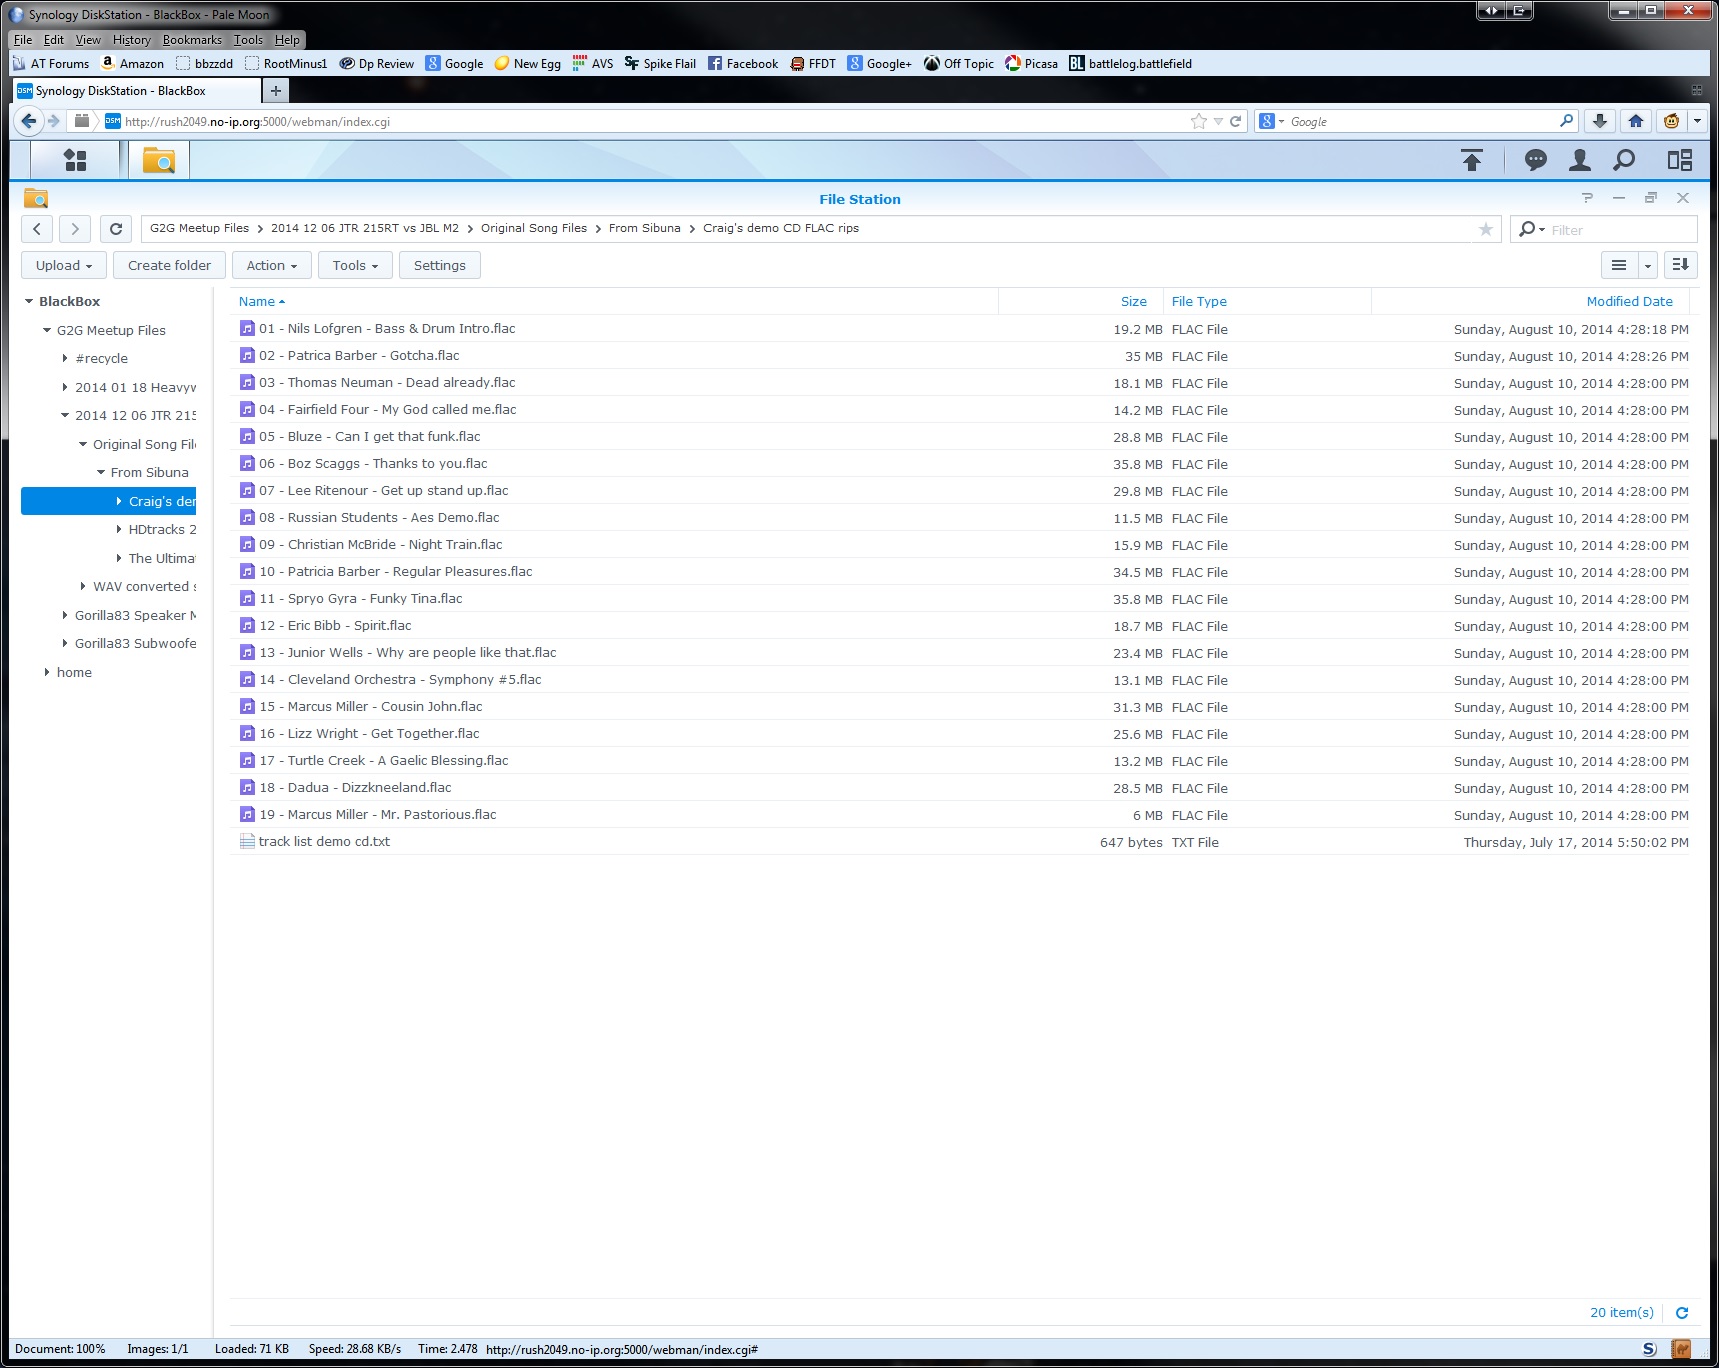Reload the page with browser refresh icon

click(x=1236, y=121)
